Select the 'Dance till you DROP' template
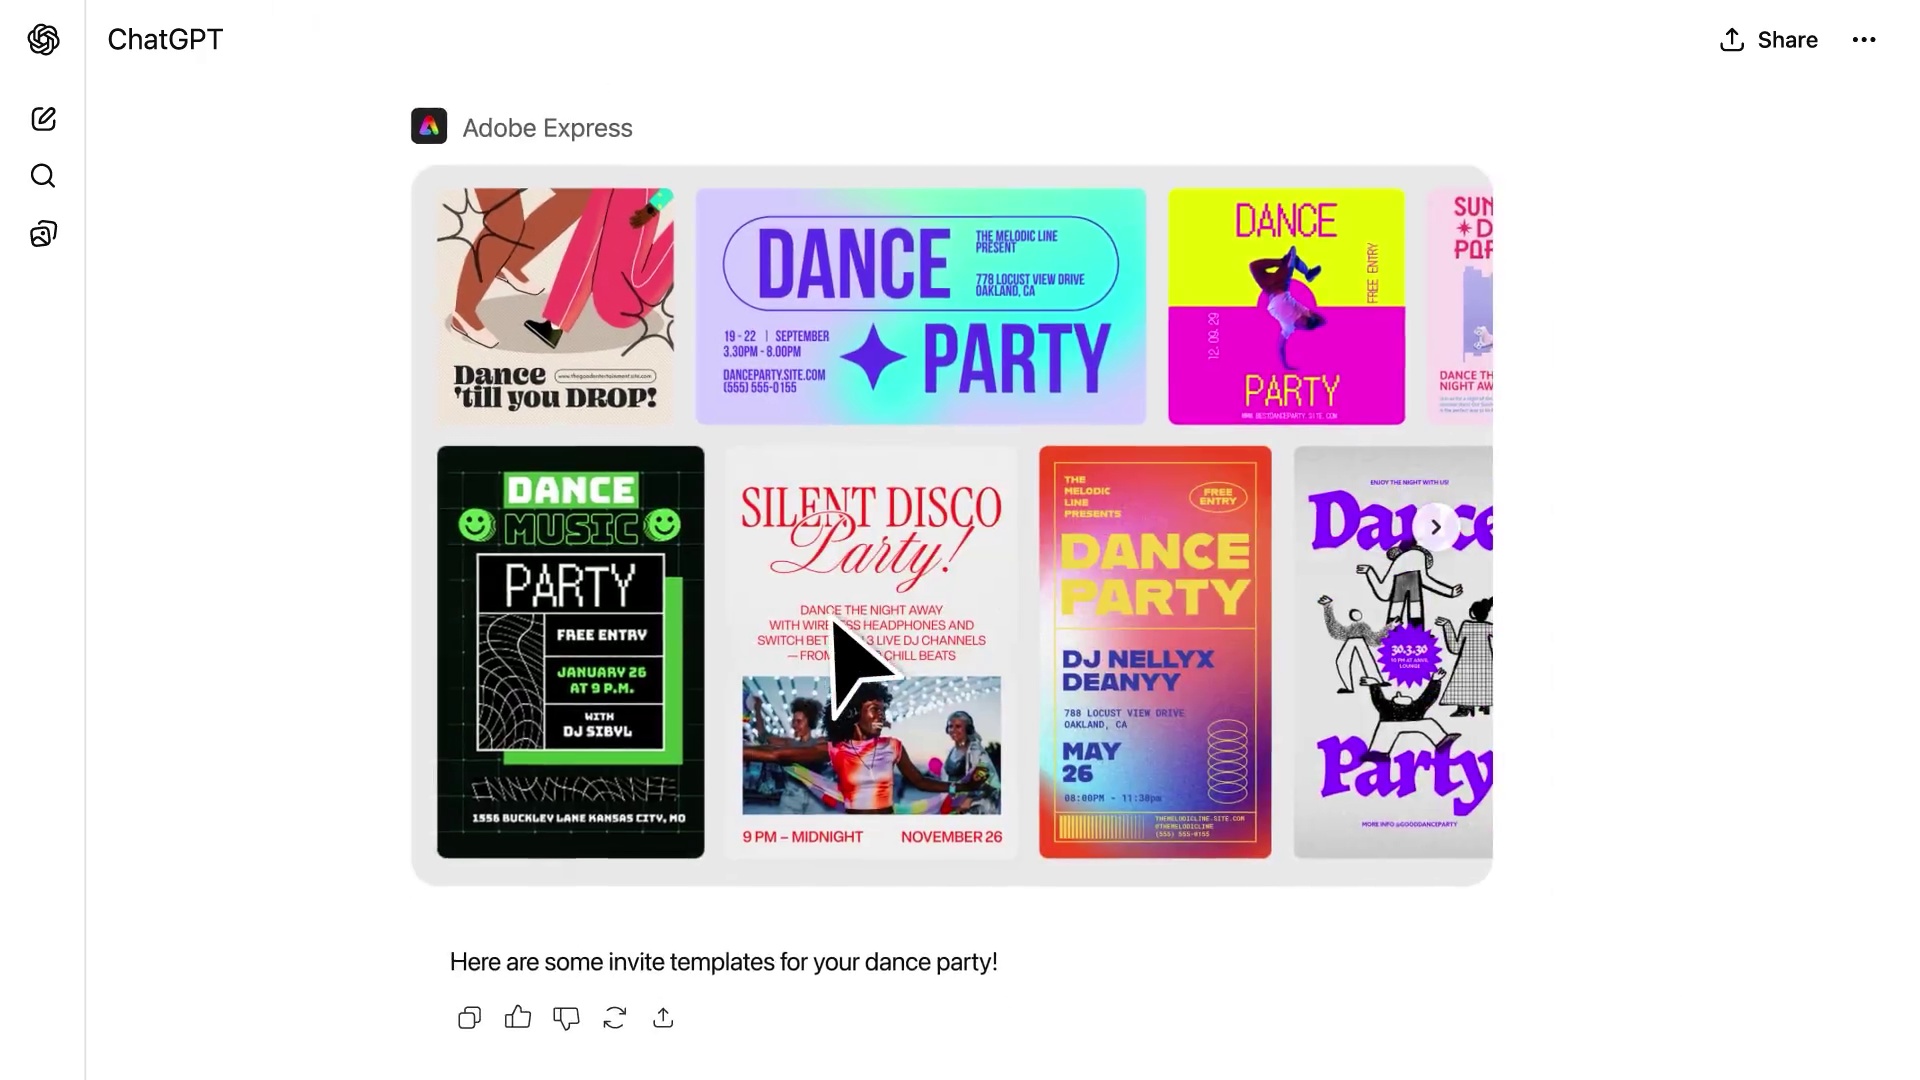This screenshot has height=1080, width=1920. (555, 306)
